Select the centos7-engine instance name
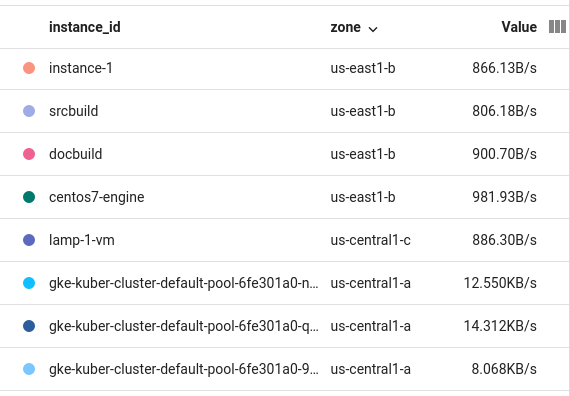The height and width of the screenshot is (396, 570). (x=97, y=197)
